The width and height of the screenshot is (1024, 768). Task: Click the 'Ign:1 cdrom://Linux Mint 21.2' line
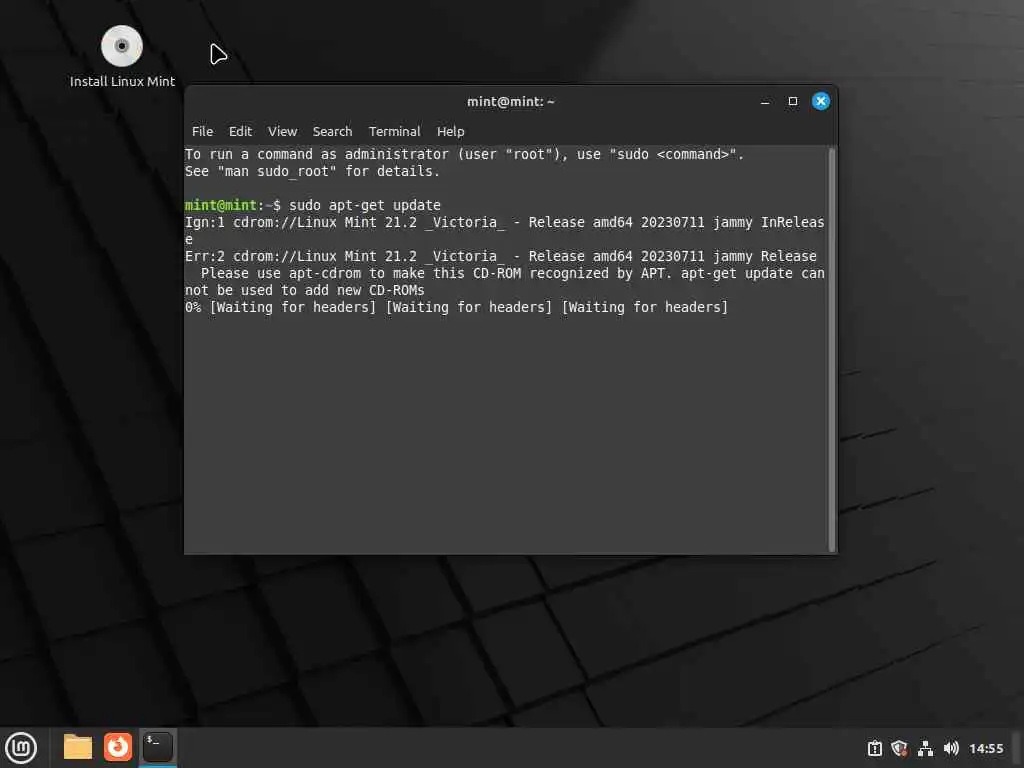tap(505, 222)
